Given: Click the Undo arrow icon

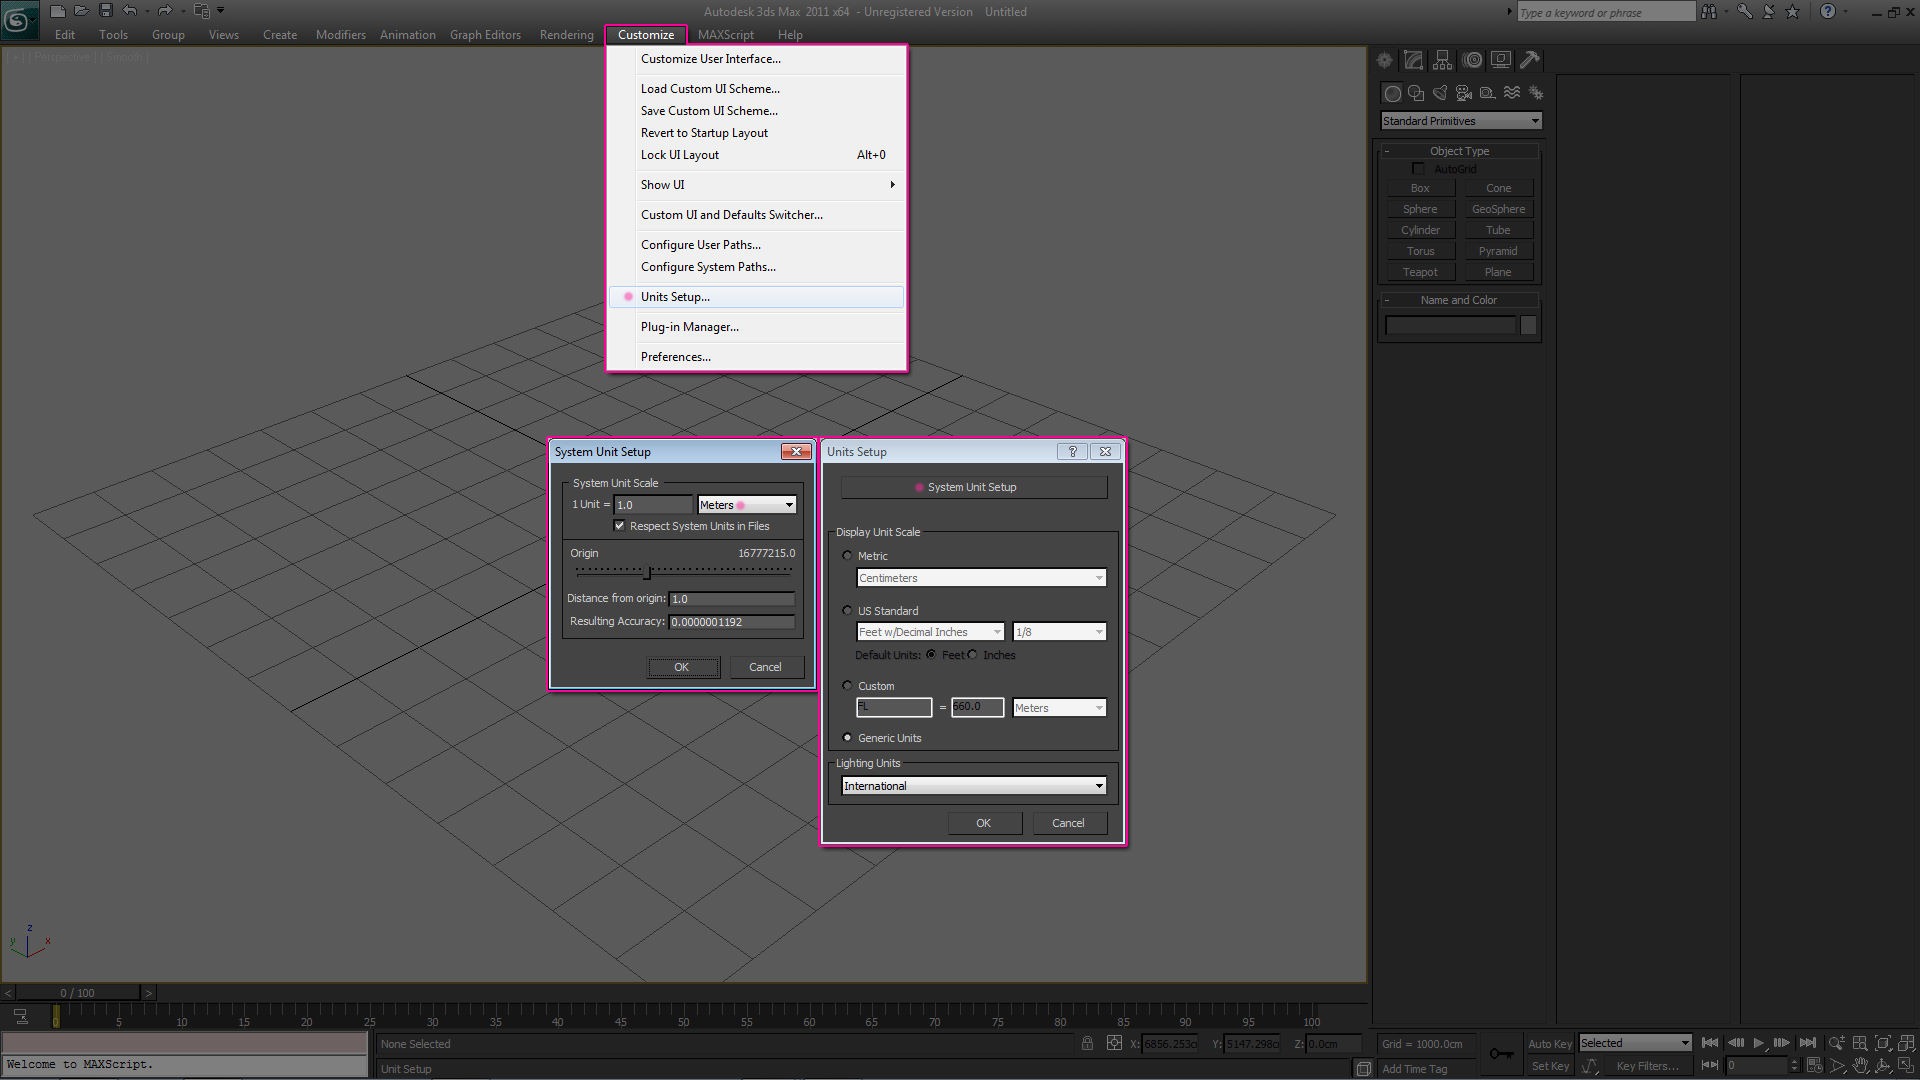Looking at the screenshot, I should coord(130,11).
